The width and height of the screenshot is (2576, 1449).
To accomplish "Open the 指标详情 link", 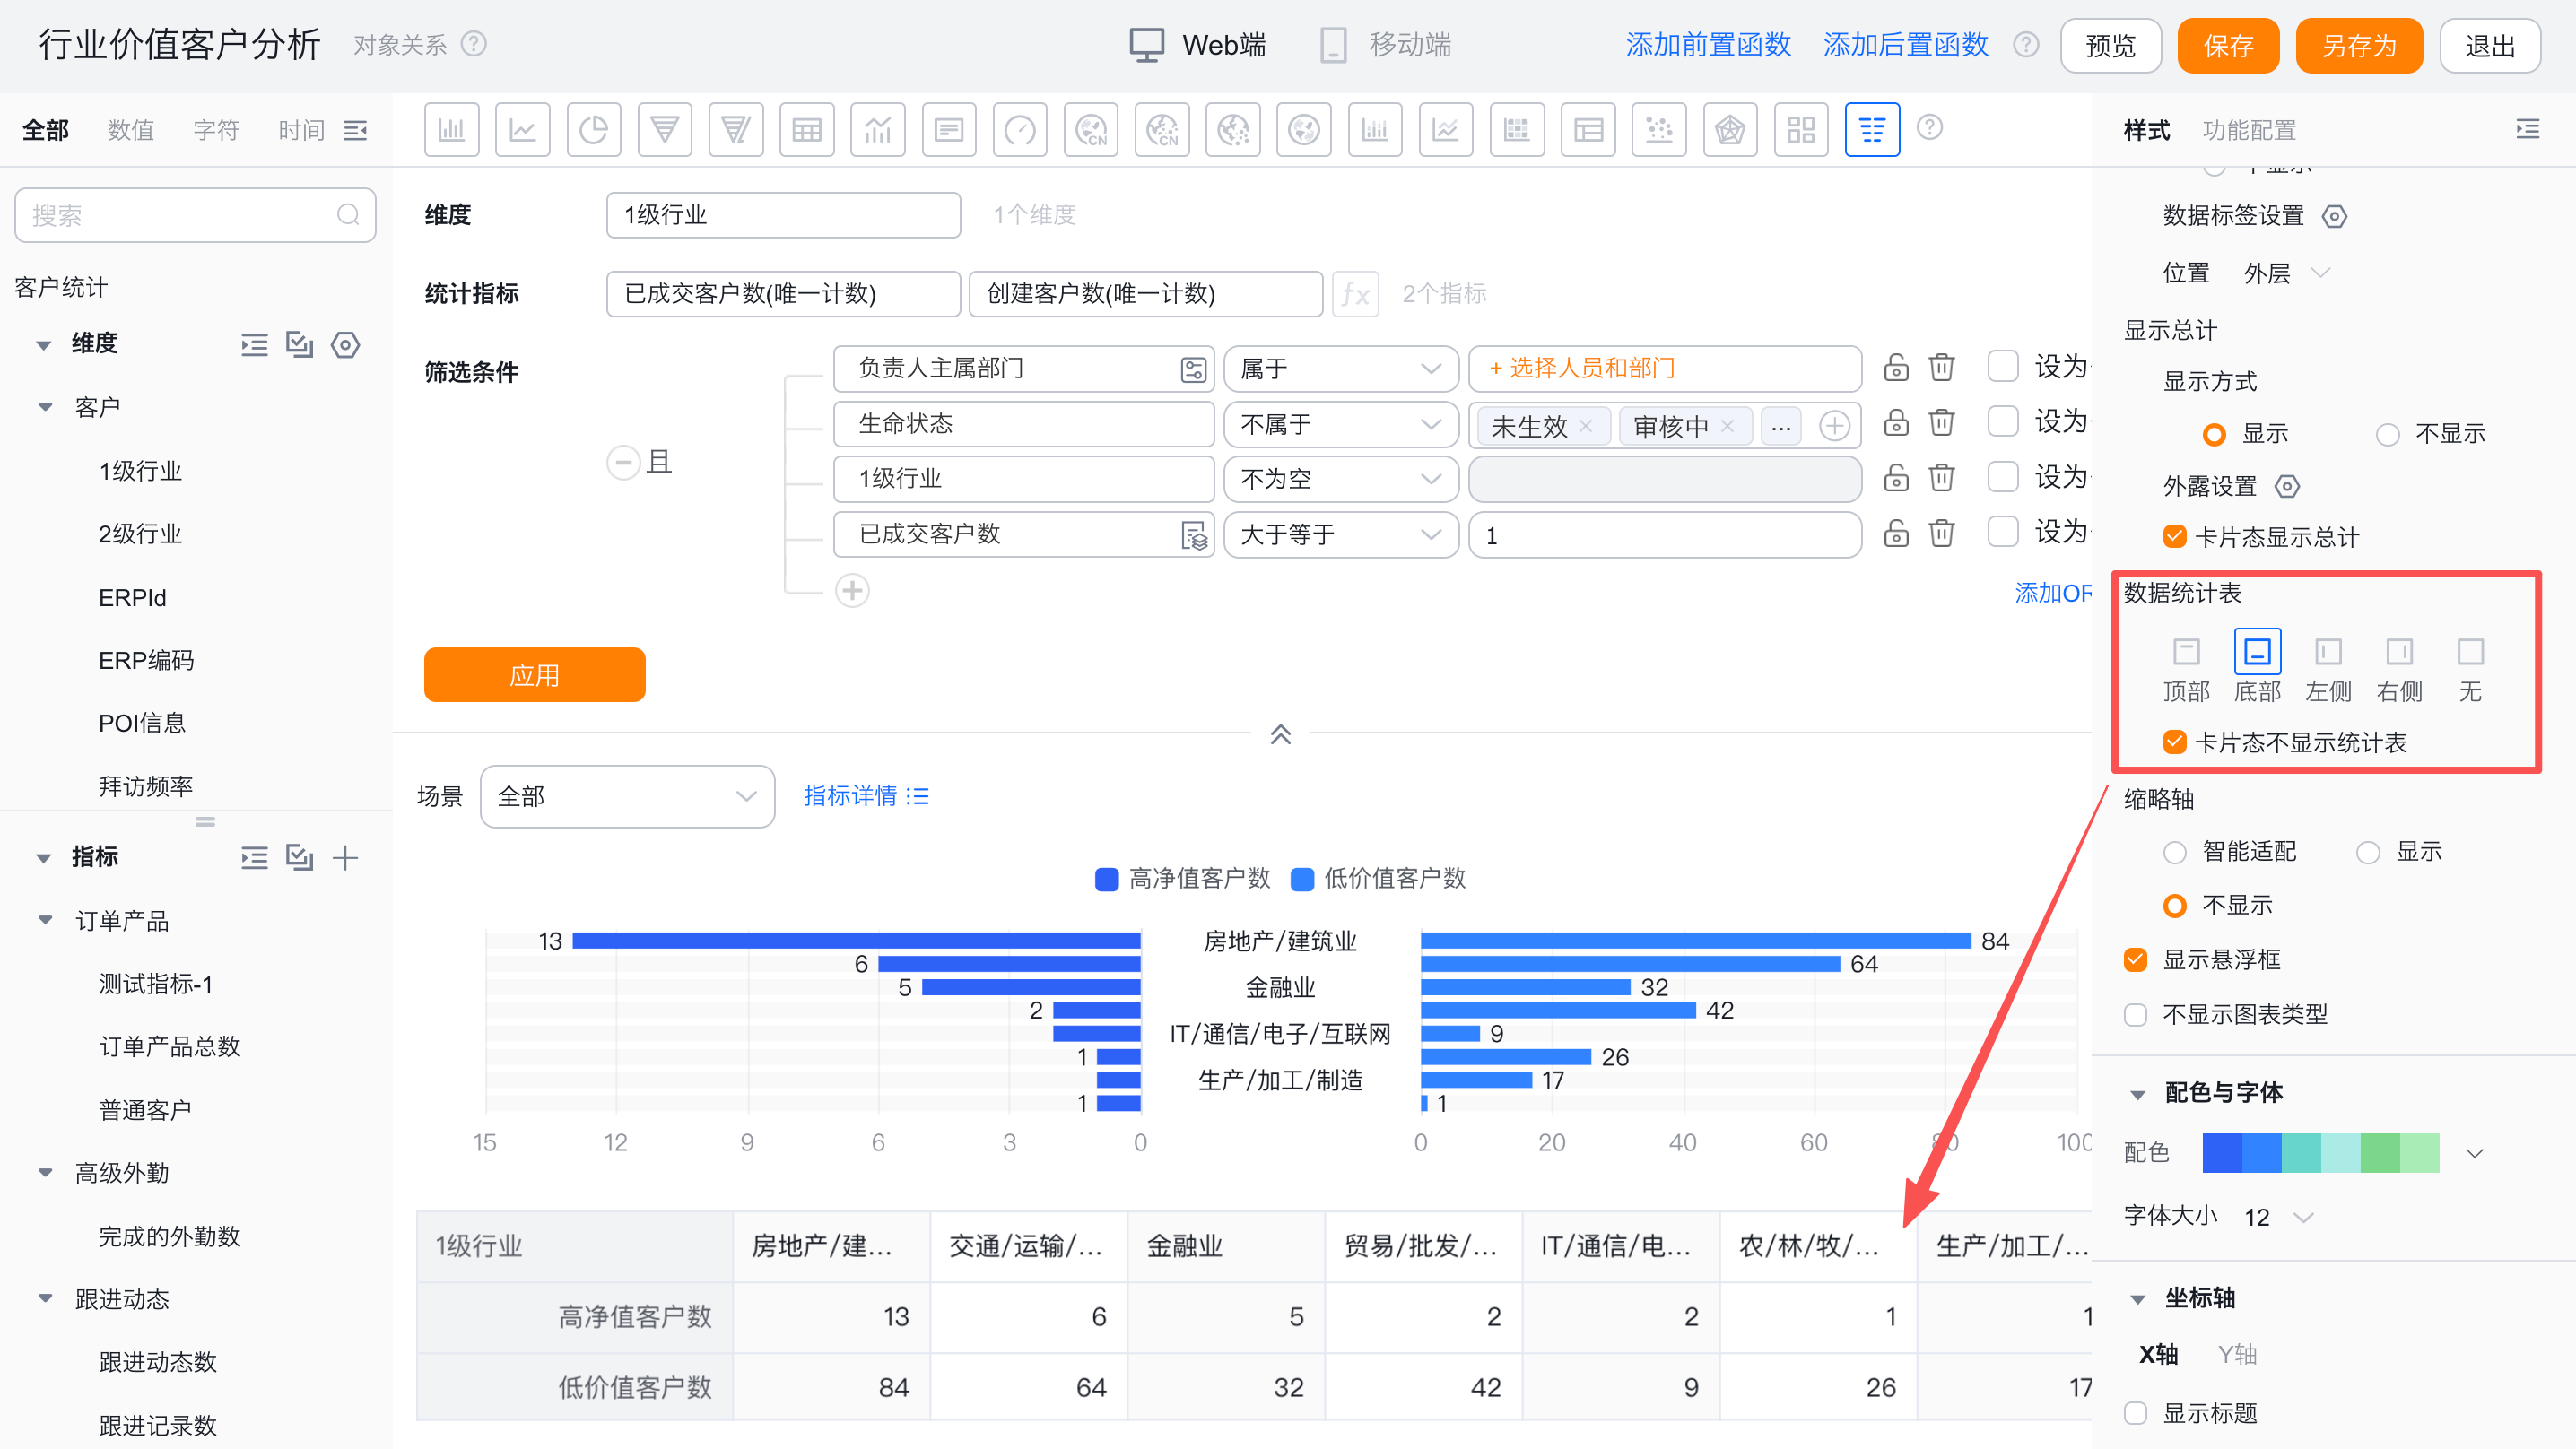I will 866,796.
